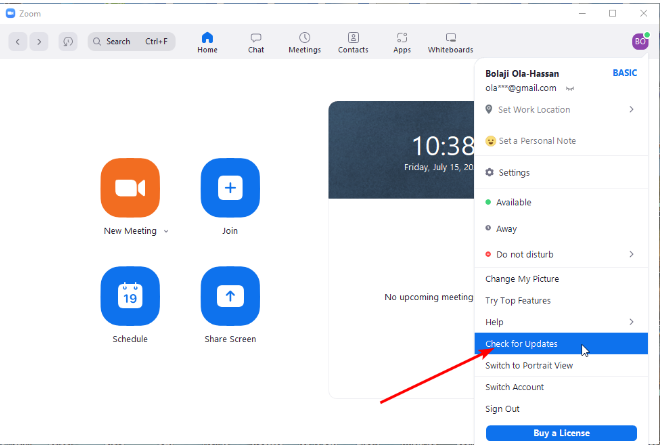
Task: Open the Schedule calendar icon
Action: point(130,296)
